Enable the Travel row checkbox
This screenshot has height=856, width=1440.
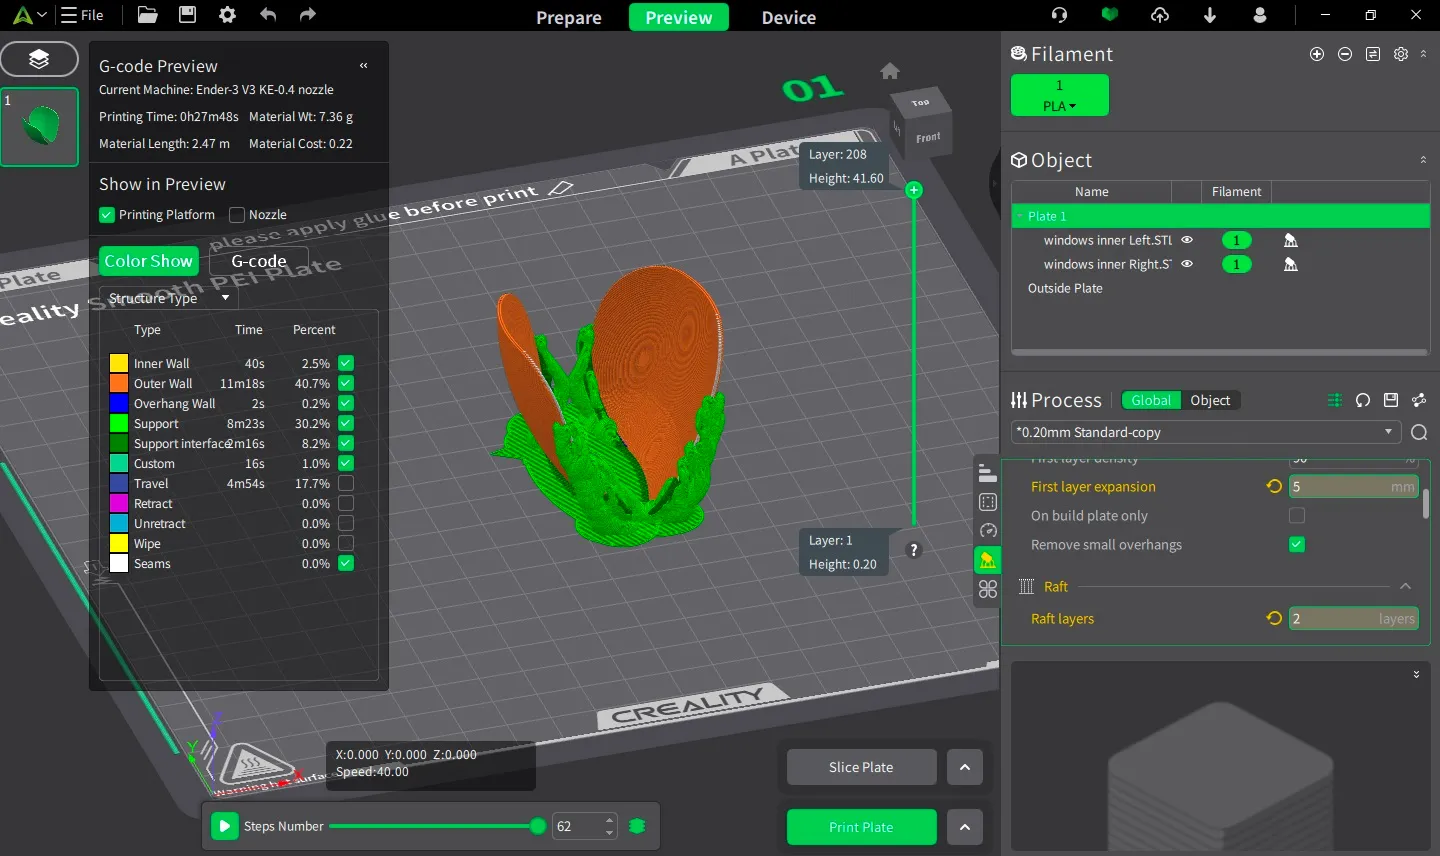tap(346, 483)
